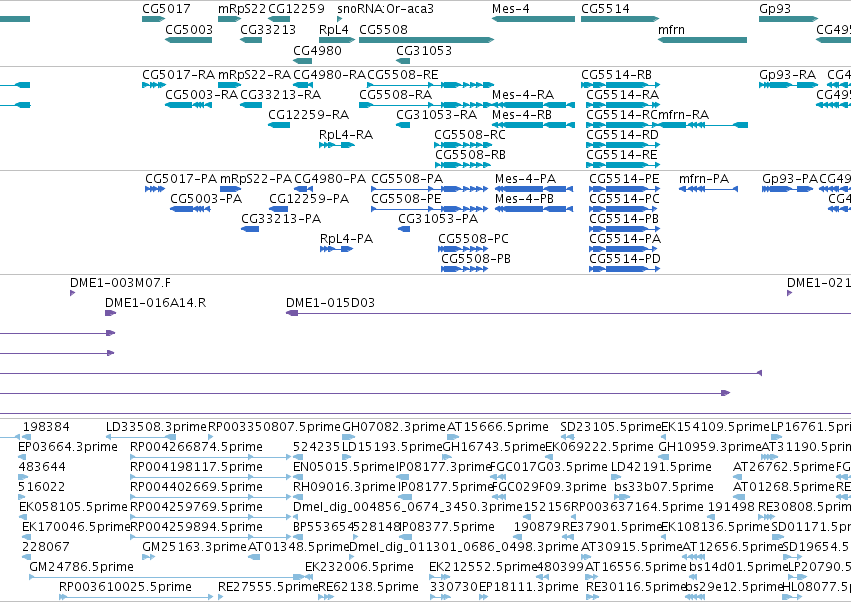Viewport: 851px width, 602px height.
Task: Click the DME1-003M07.F marker
Action: coord(73,293)
